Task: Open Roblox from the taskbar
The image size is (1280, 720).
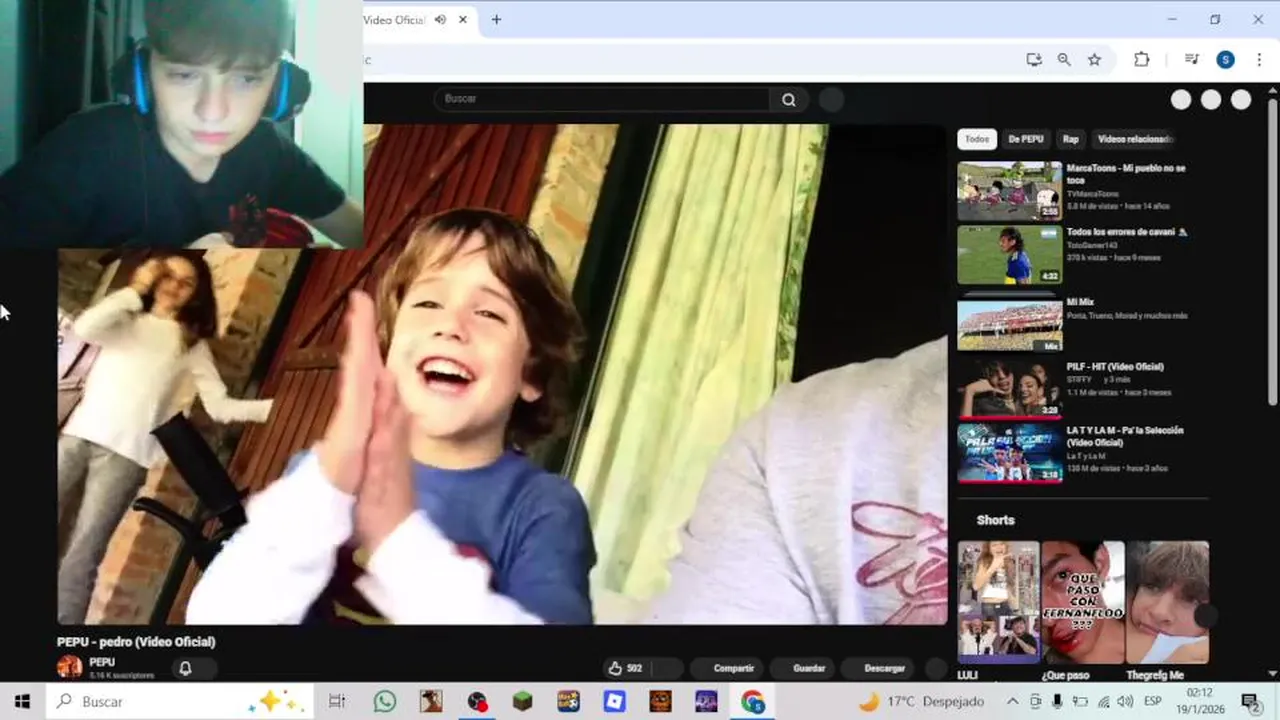Action: point(614,702)
